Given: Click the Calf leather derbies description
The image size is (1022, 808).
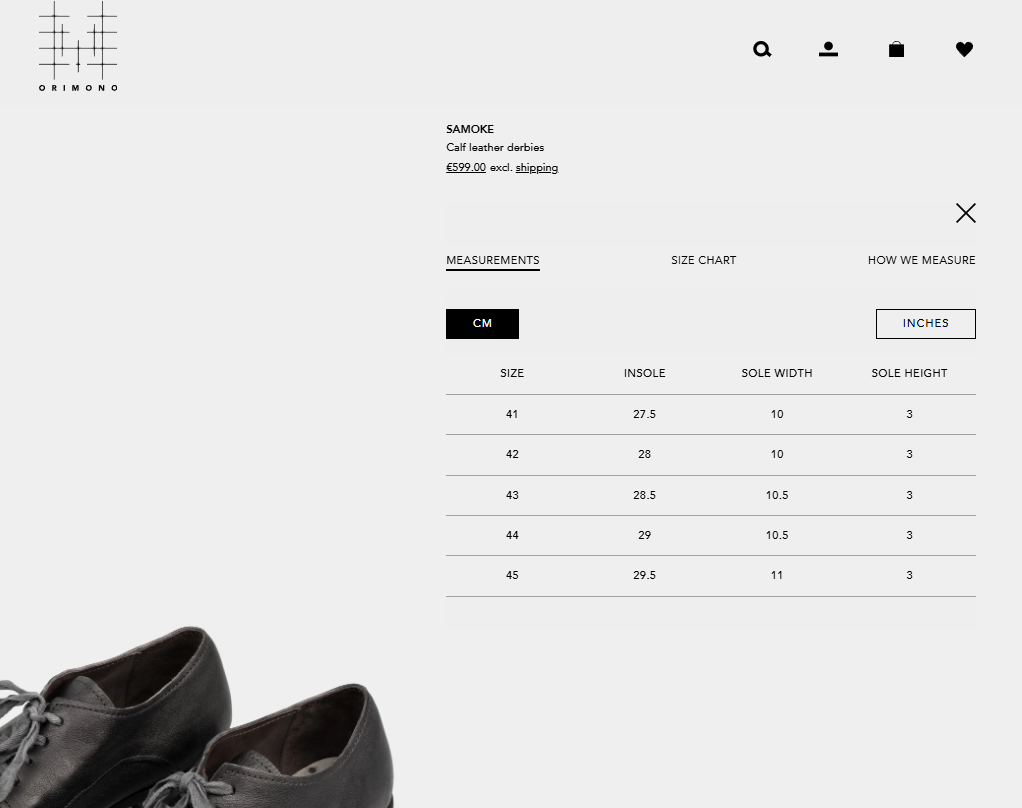Looking at the screenshot, I should tap(495, 148).
